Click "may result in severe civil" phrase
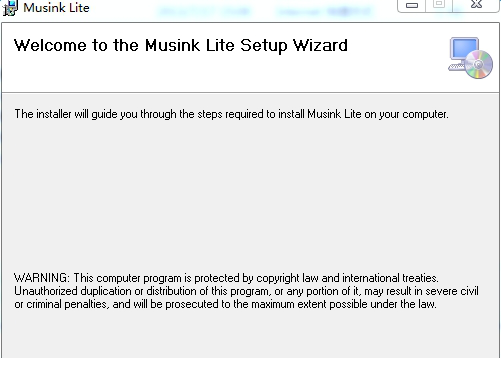This screenshot has height=372, width=501. 421,291
